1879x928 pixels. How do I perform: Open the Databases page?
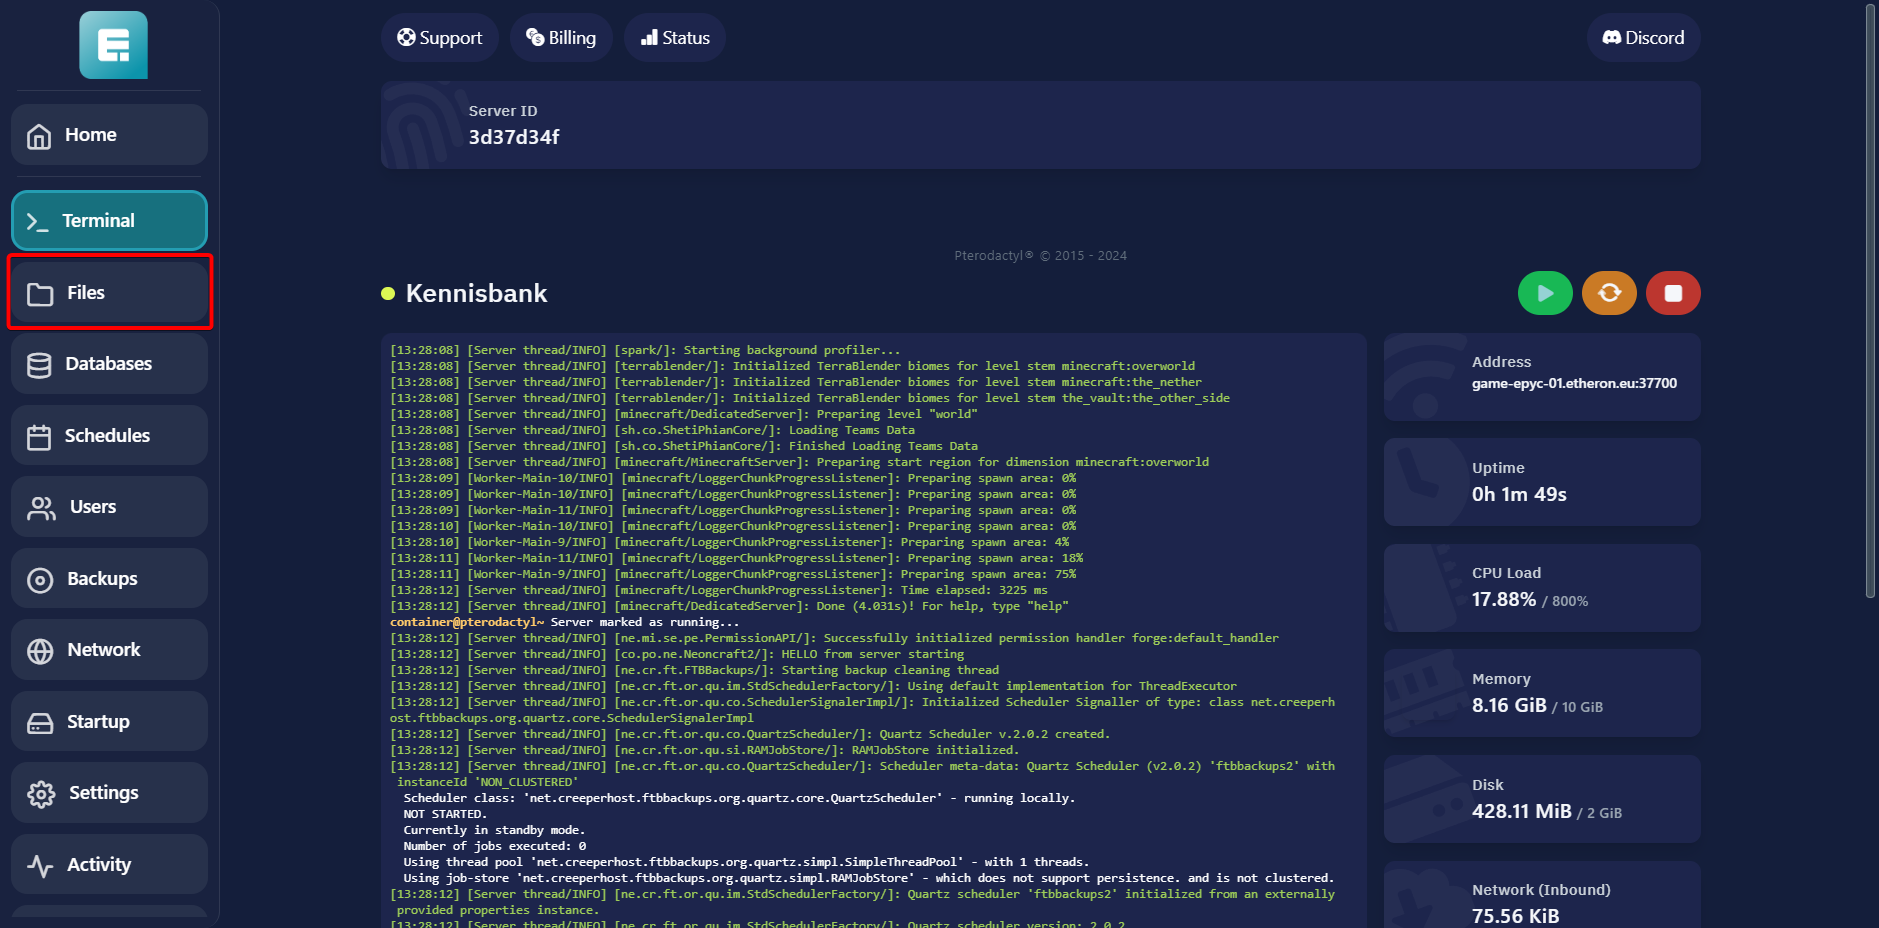pyautogui.click(x=109, y=364)
